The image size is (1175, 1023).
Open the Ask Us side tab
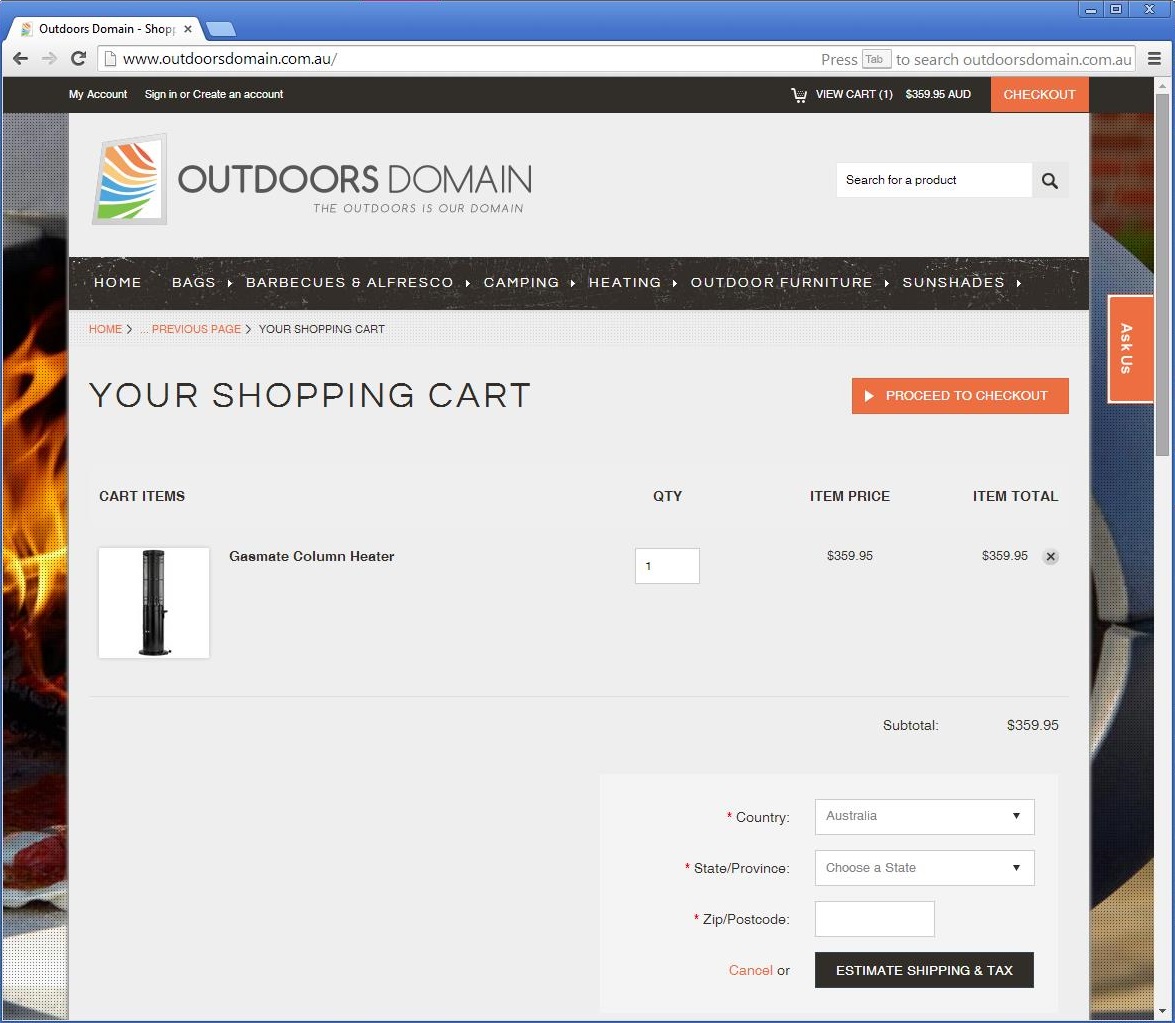click(x=1130, y=348)
